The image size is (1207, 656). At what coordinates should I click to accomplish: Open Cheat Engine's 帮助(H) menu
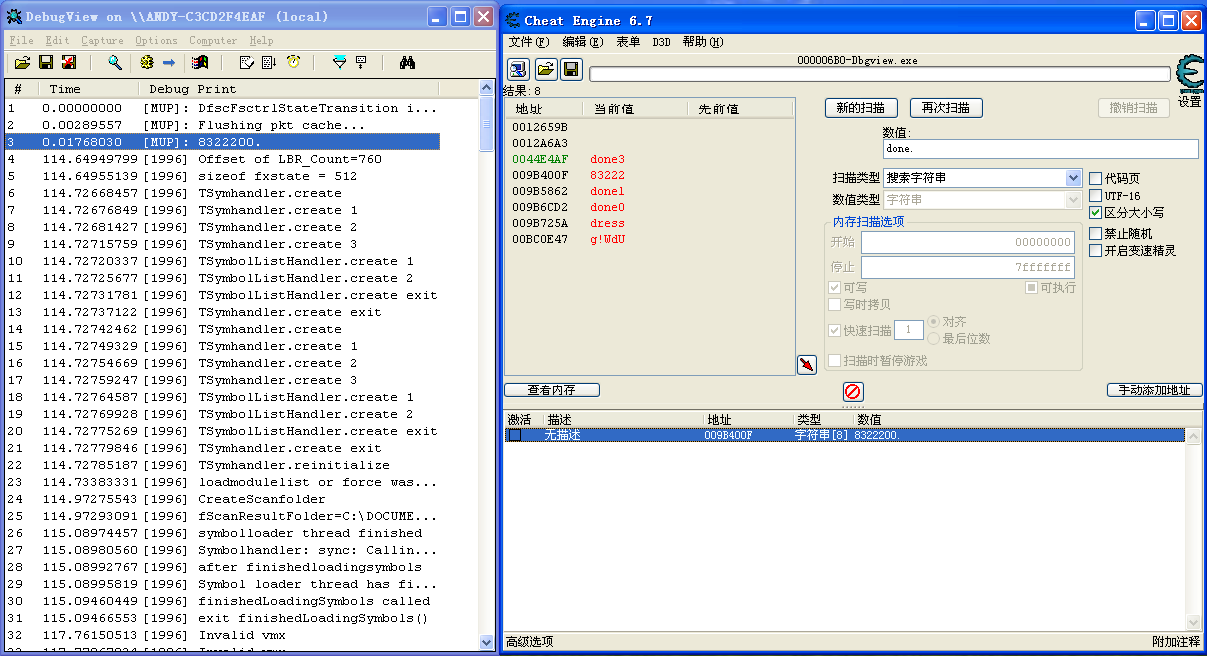tap(703, 42)
